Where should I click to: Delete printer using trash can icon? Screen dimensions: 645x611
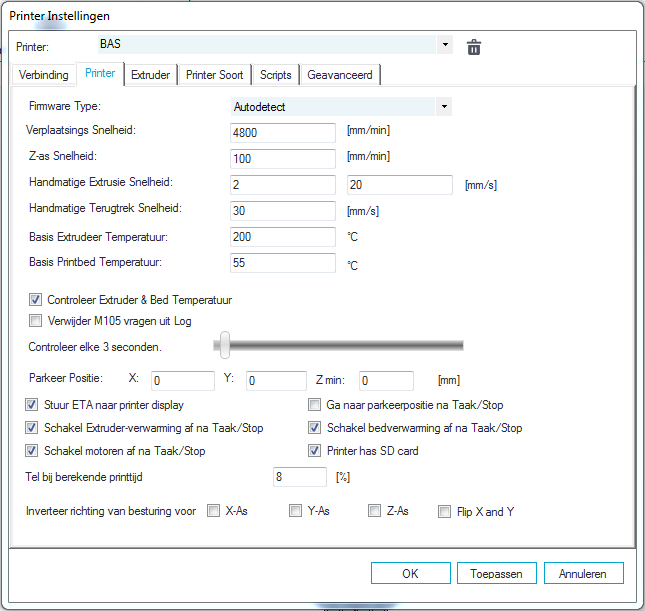coord(474,47)
